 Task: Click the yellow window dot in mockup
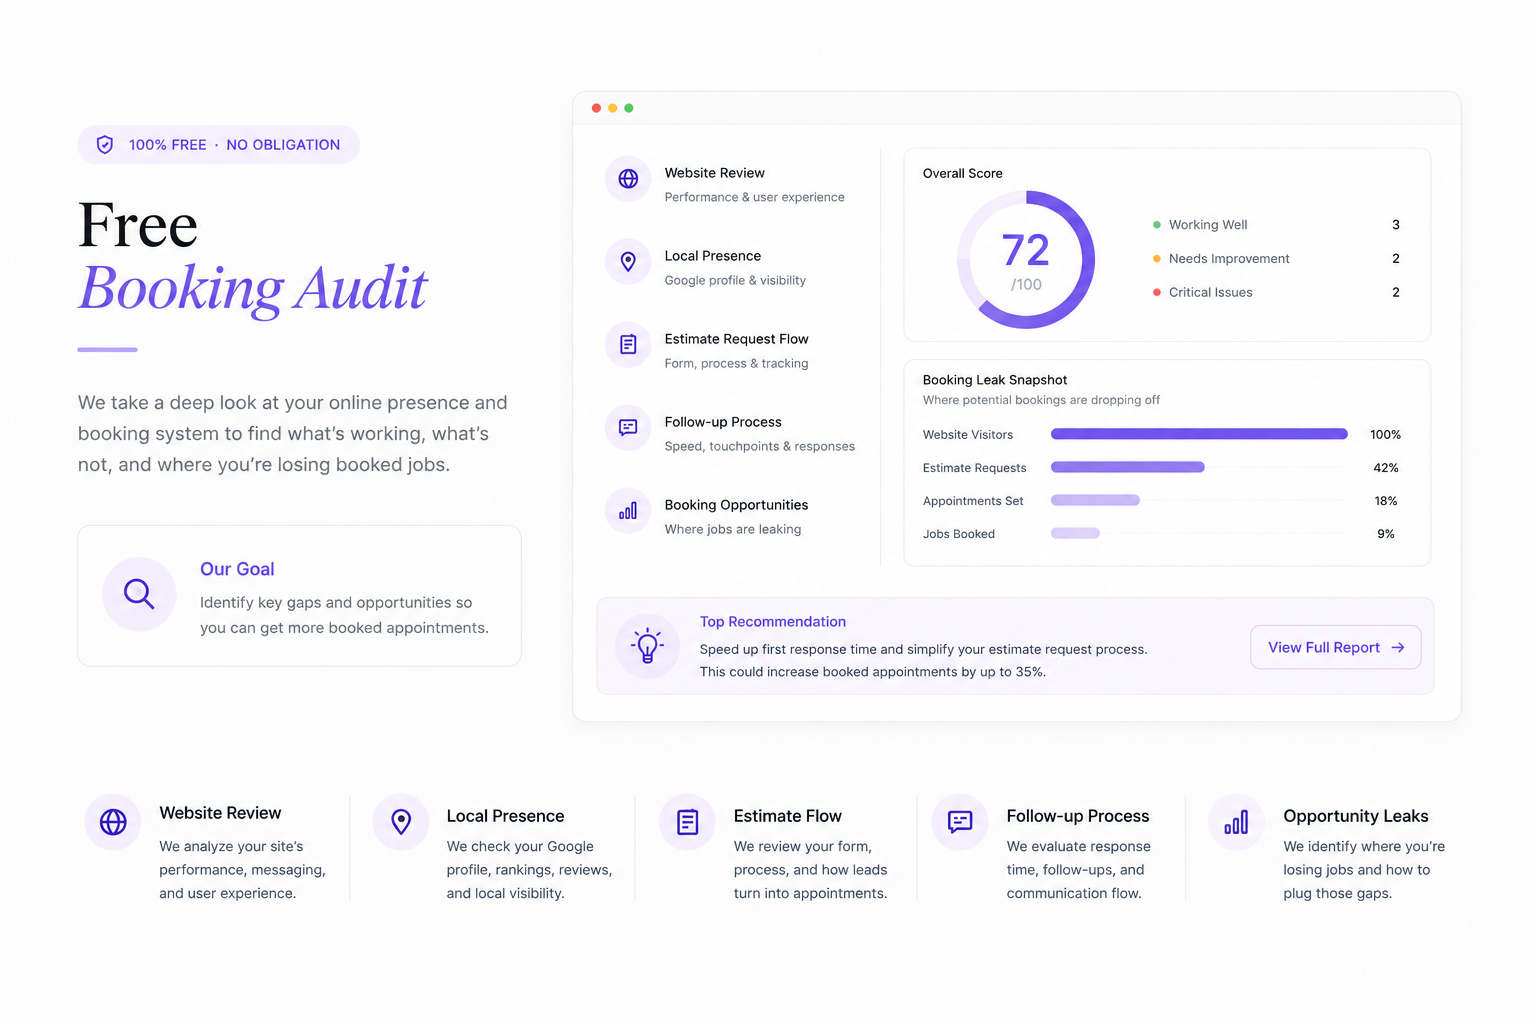tap(612, 108)
